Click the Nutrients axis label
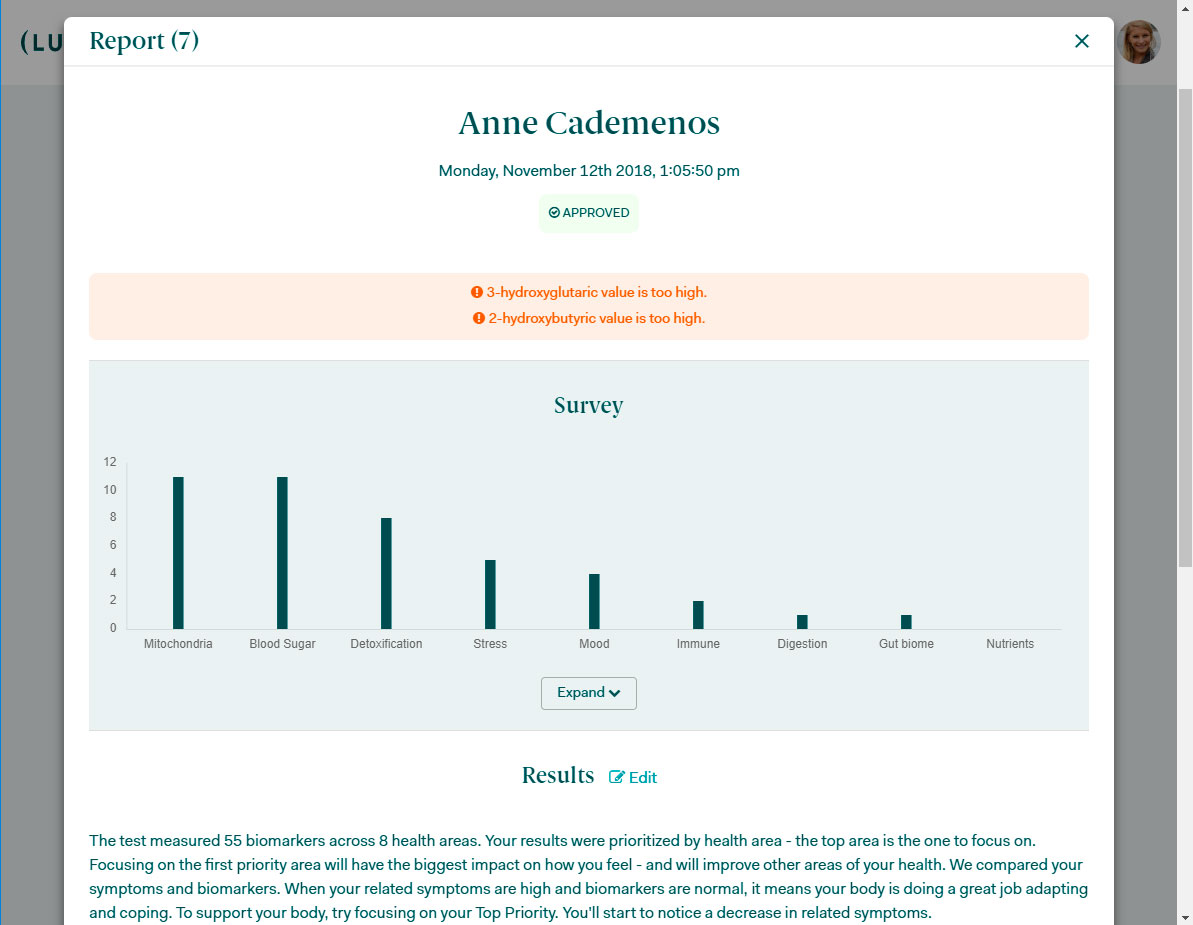Screen dimensions: 1193x925 (1010, 644)
